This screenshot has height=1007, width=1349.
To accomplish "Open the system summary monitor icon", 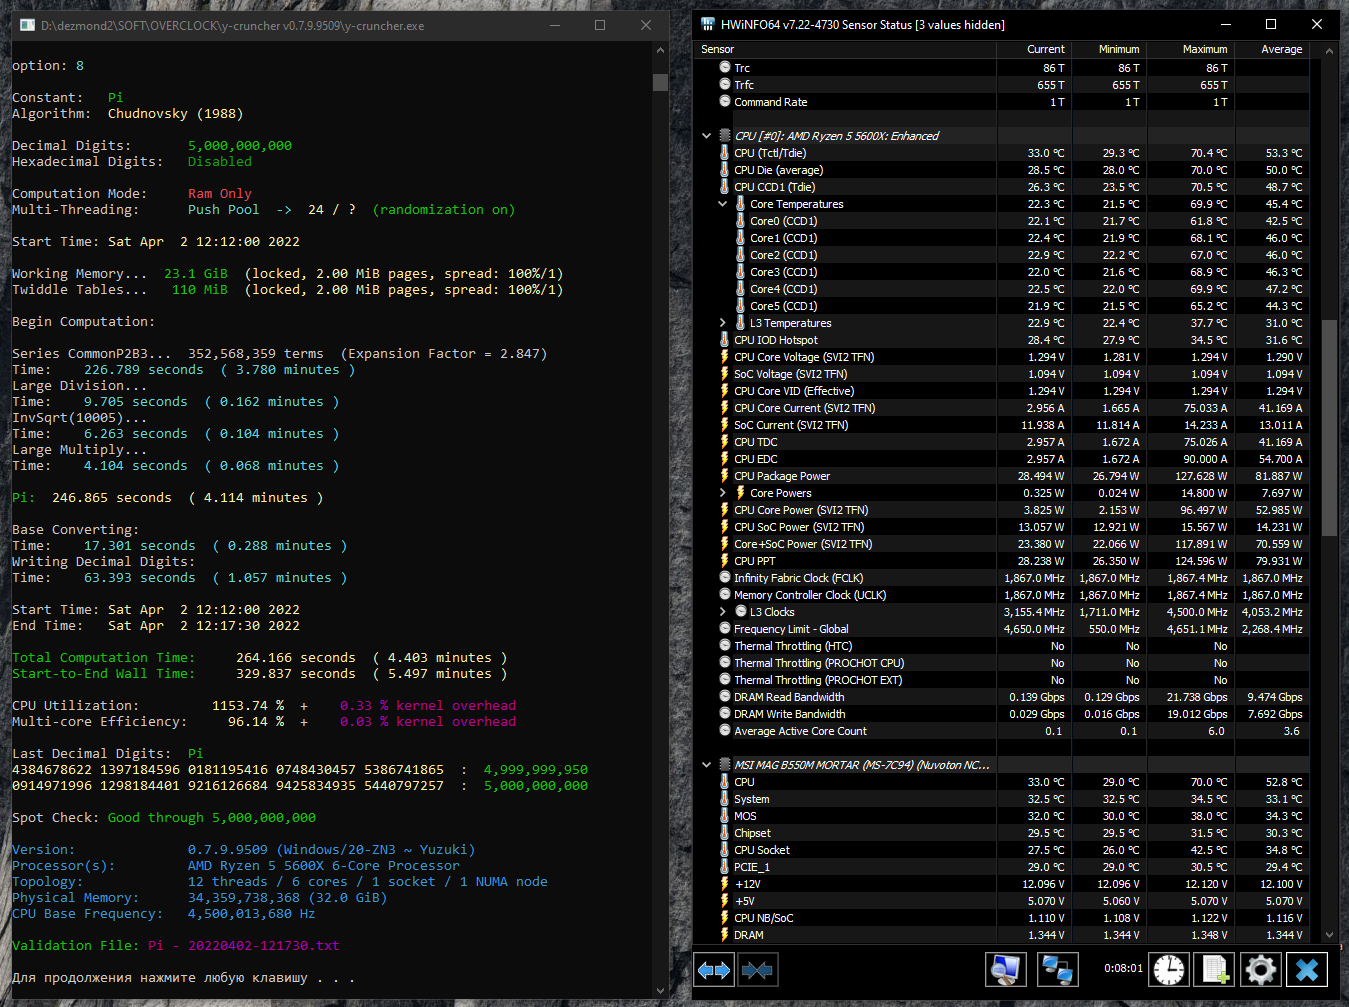I will click(1005, 970).
